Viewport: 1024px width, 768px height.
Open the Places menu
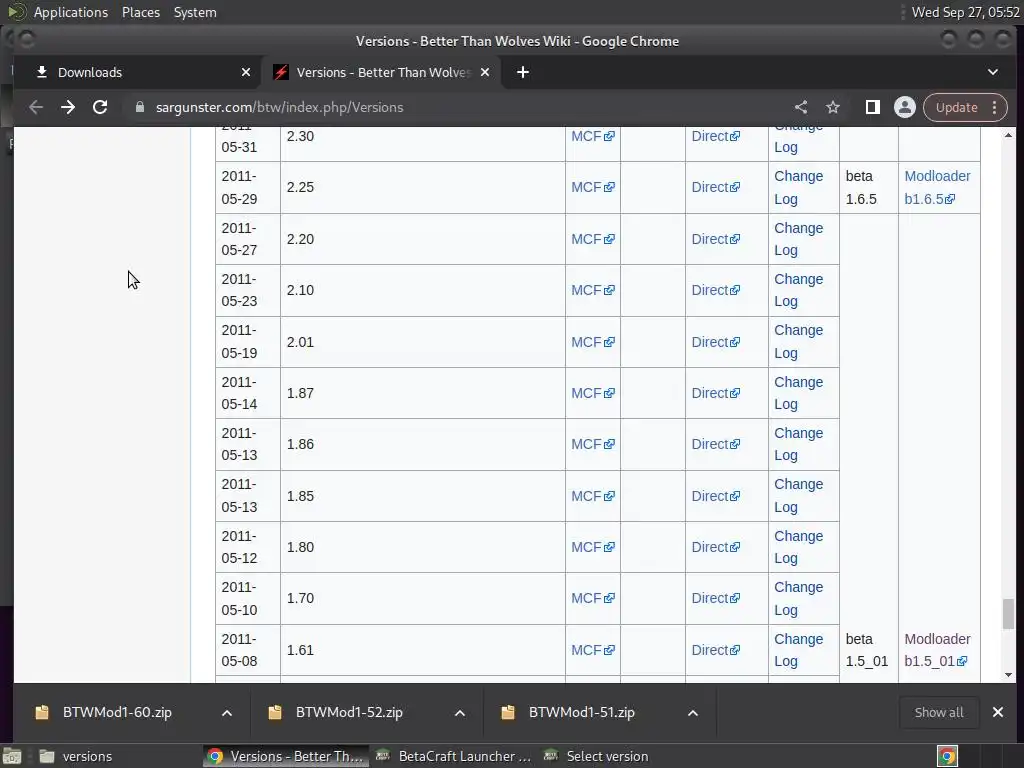click(x=140, y=12)
